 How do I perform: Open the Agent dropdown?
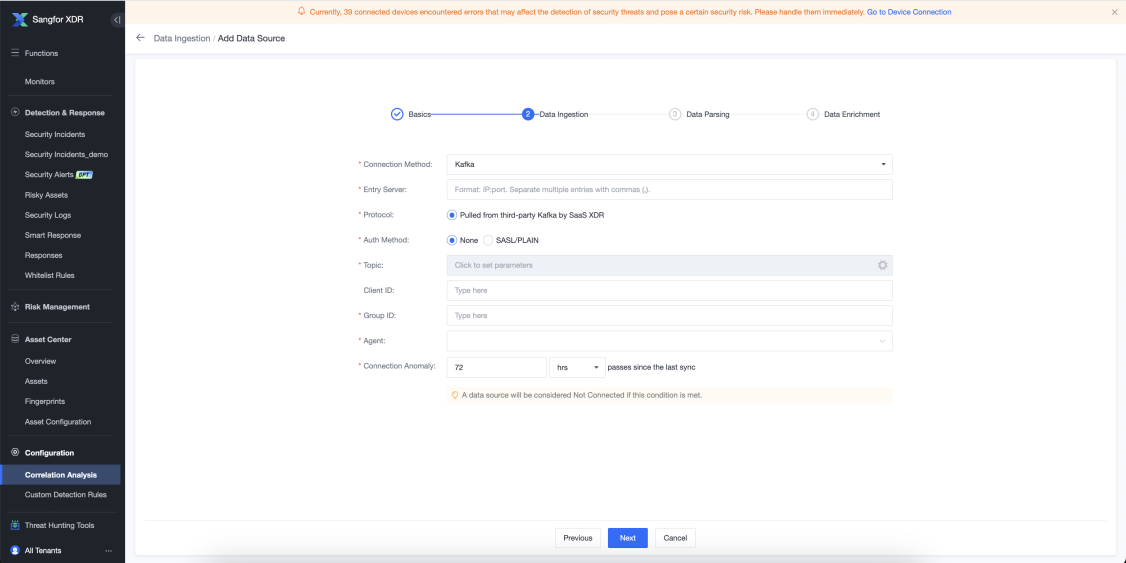tap(669, 341)
